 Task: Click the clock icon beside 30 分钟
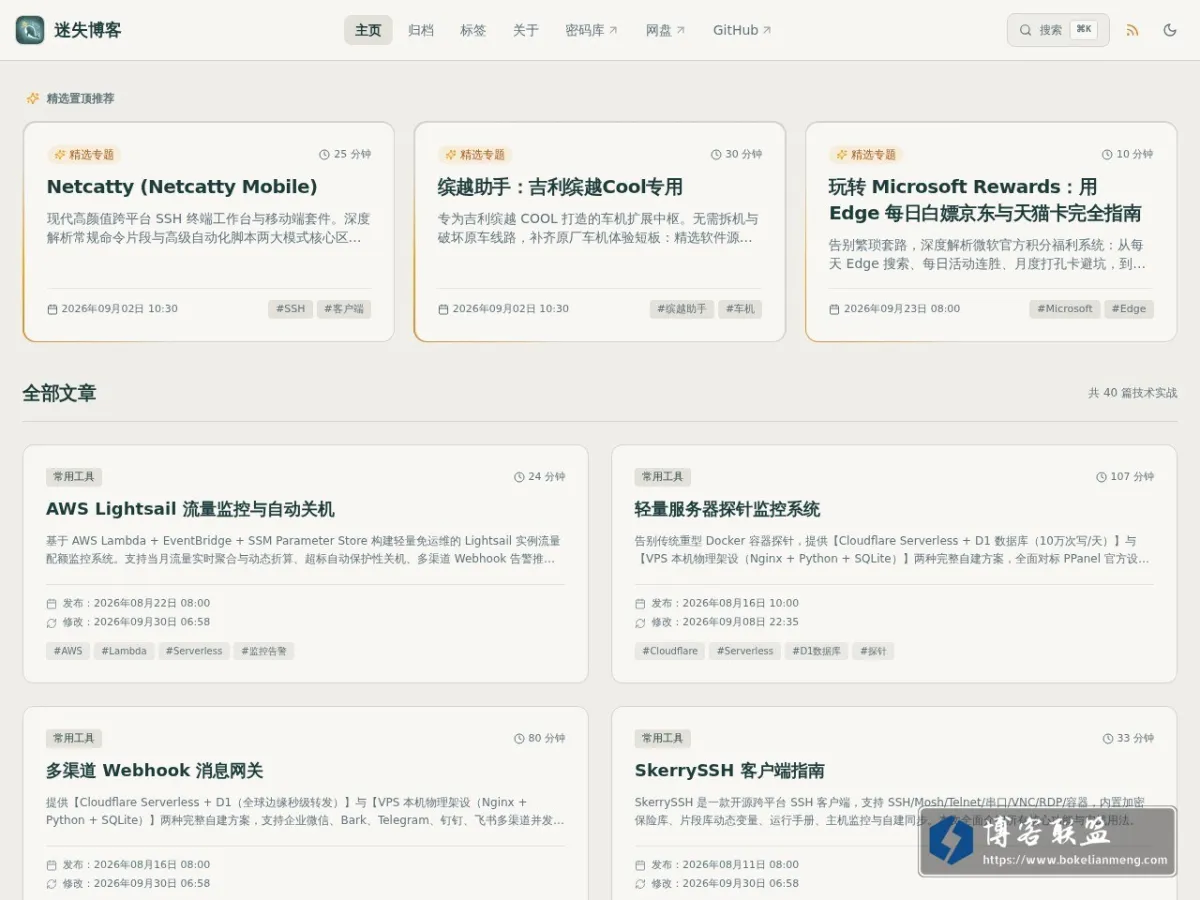716,155
